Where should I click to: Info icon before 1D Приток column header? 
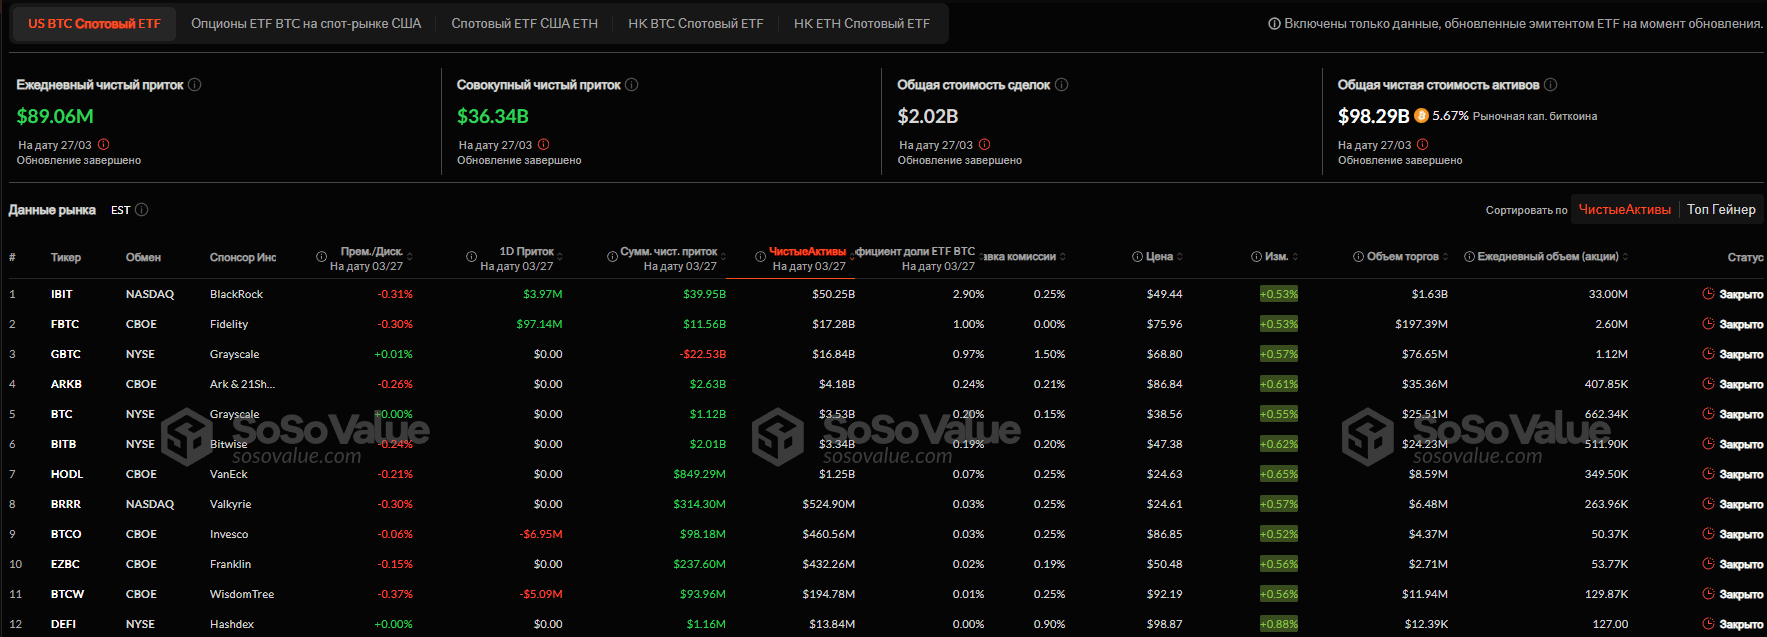(471, 257)
